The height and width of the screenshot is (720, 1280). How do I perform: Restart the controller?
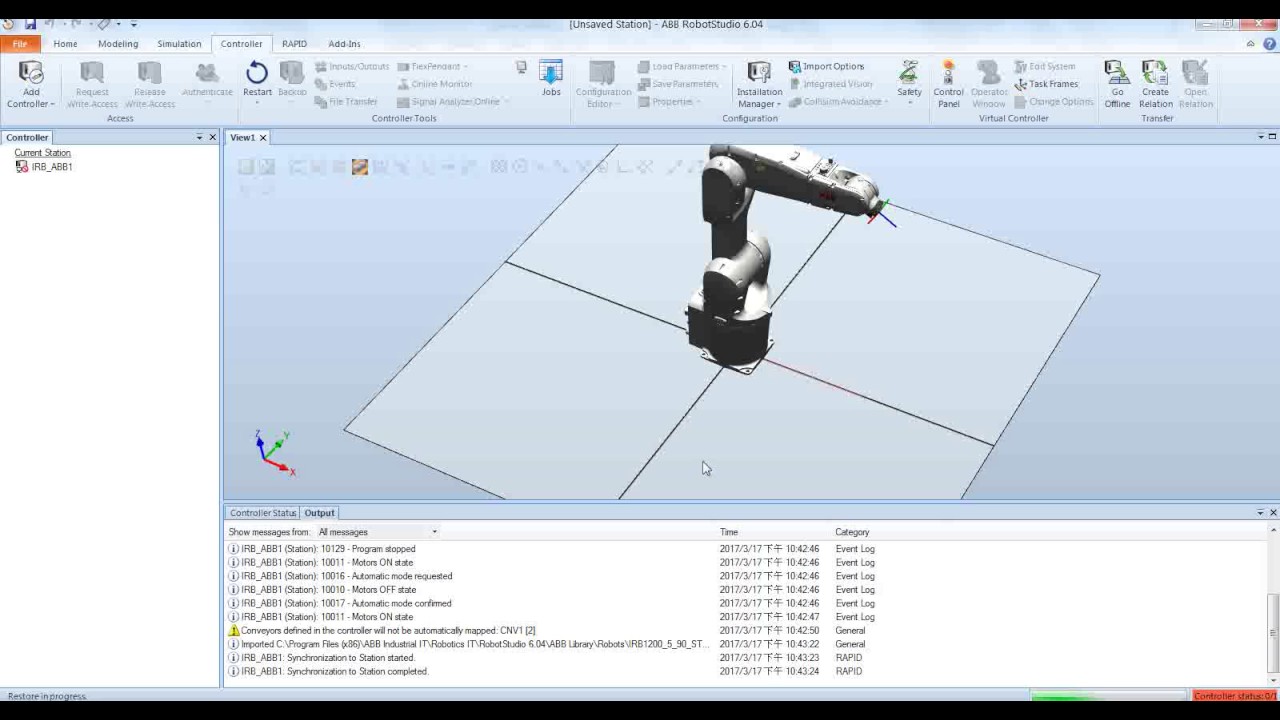[x=257, y=80]
